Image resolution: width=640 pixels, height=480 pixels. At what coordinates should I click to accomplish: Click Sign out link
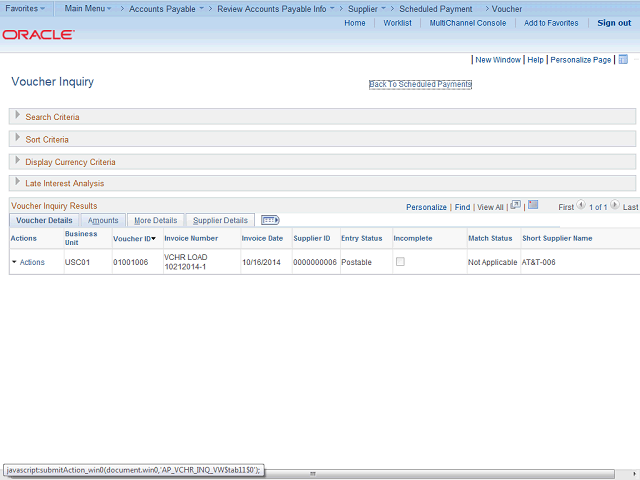point(614,23)
